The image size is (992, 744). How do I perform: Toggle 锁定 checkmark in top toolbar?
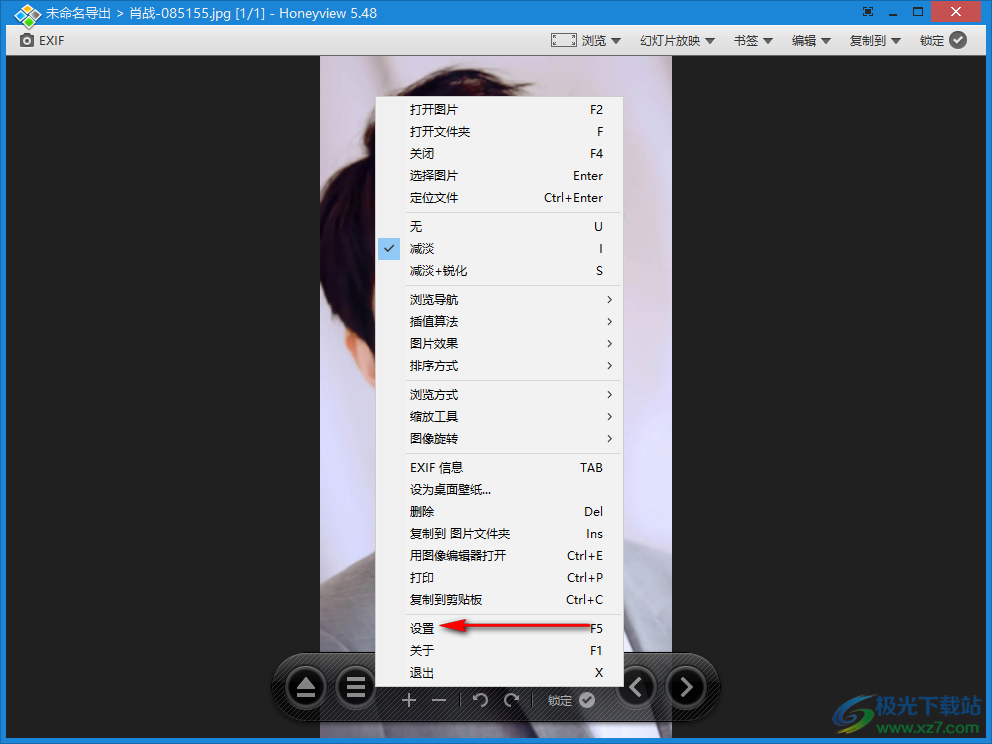[x=959, y=40]
